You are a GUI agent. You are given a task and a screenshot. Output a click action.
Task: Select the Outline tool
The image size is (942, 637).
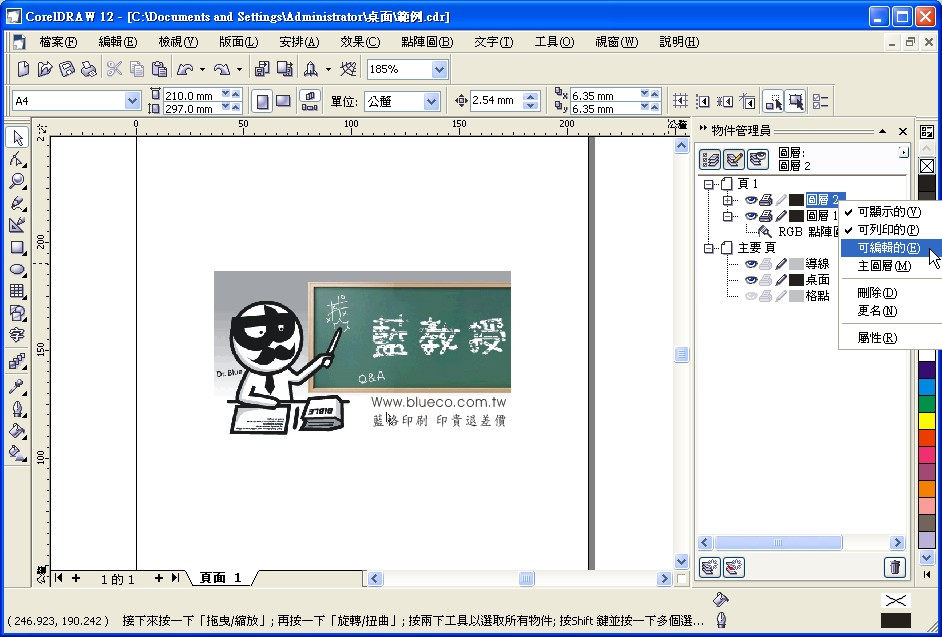(x=17, y=409)
